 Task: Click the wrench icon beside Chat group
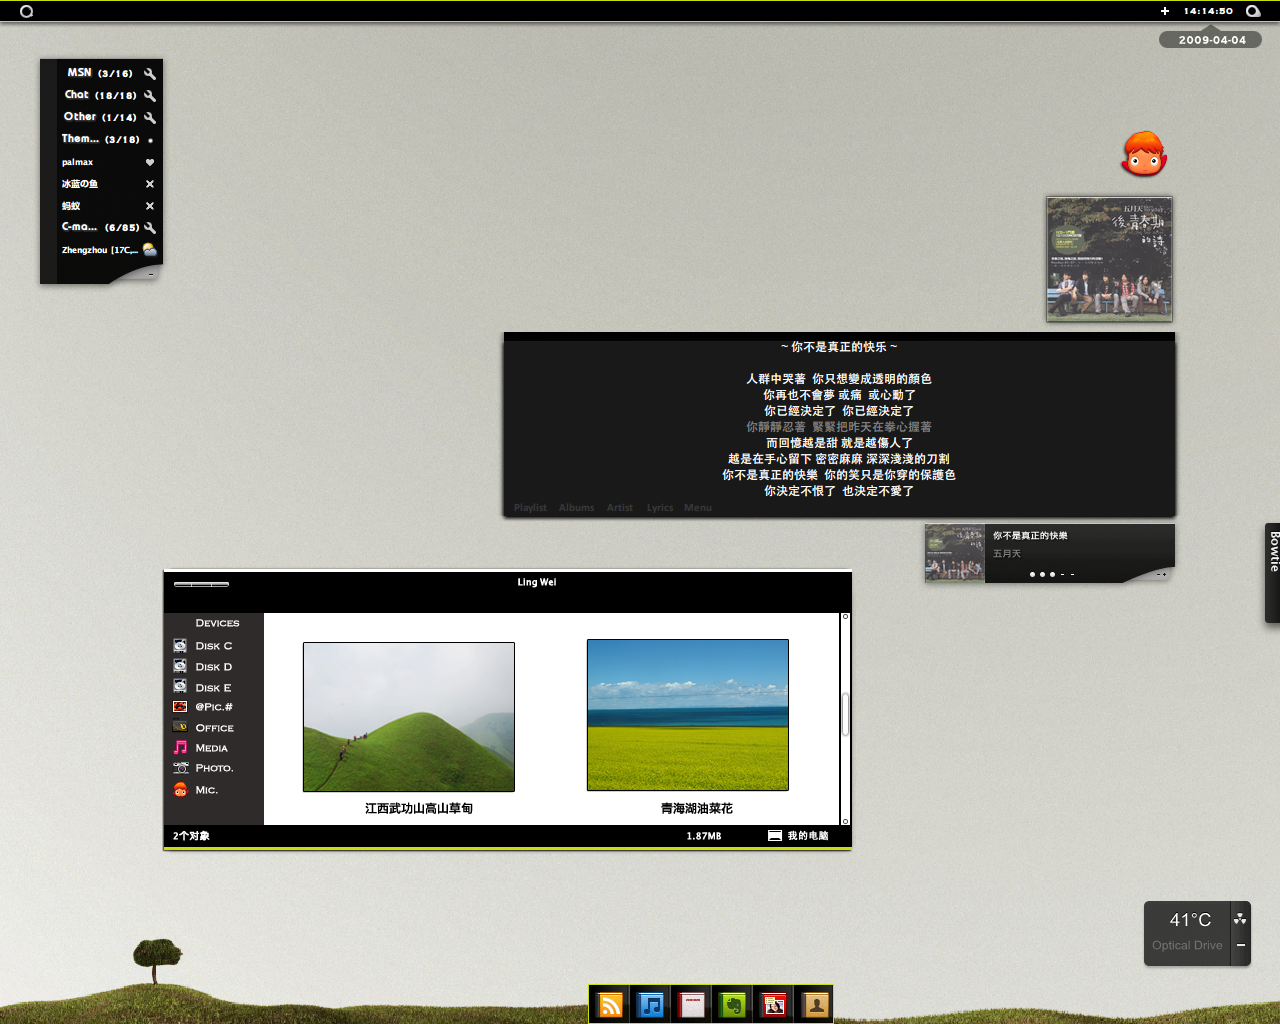click(150, 95)
